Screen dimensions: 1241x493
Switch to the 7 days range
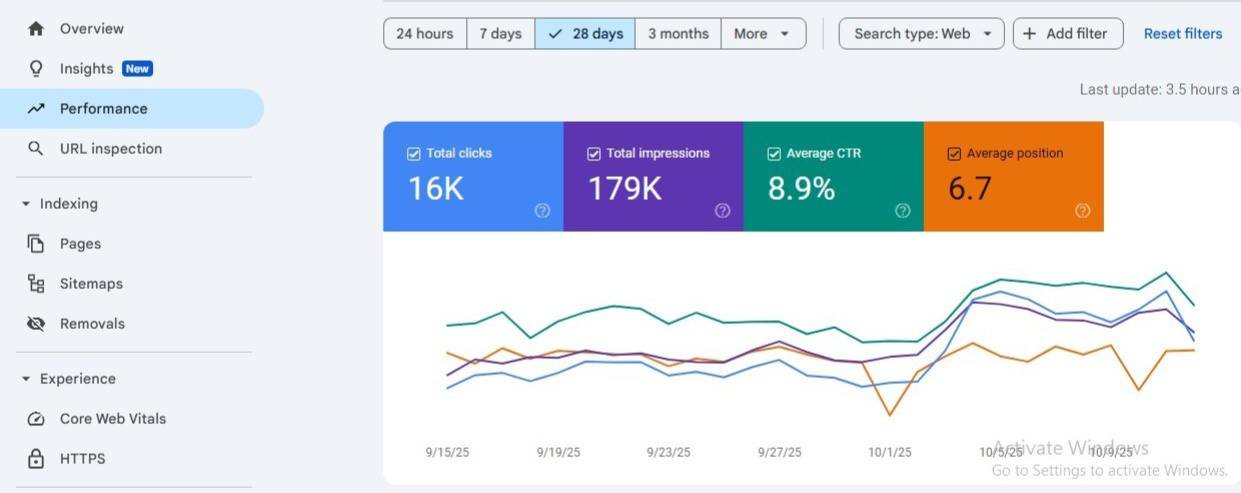tap(500, 33)
